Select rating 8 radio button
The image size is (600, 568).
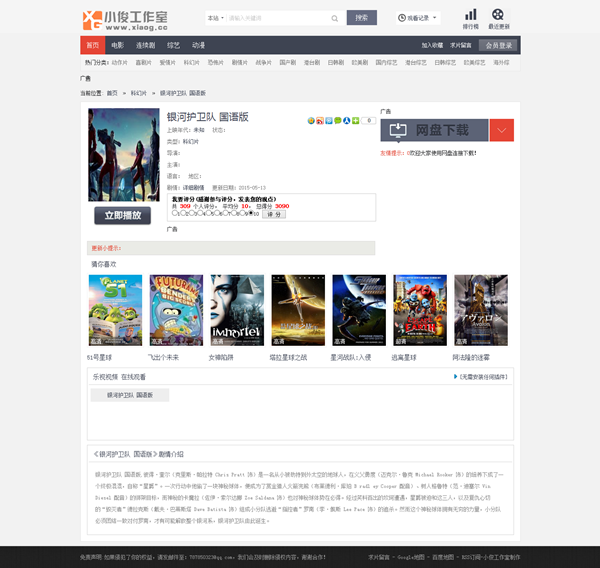(x=234, y=213)
